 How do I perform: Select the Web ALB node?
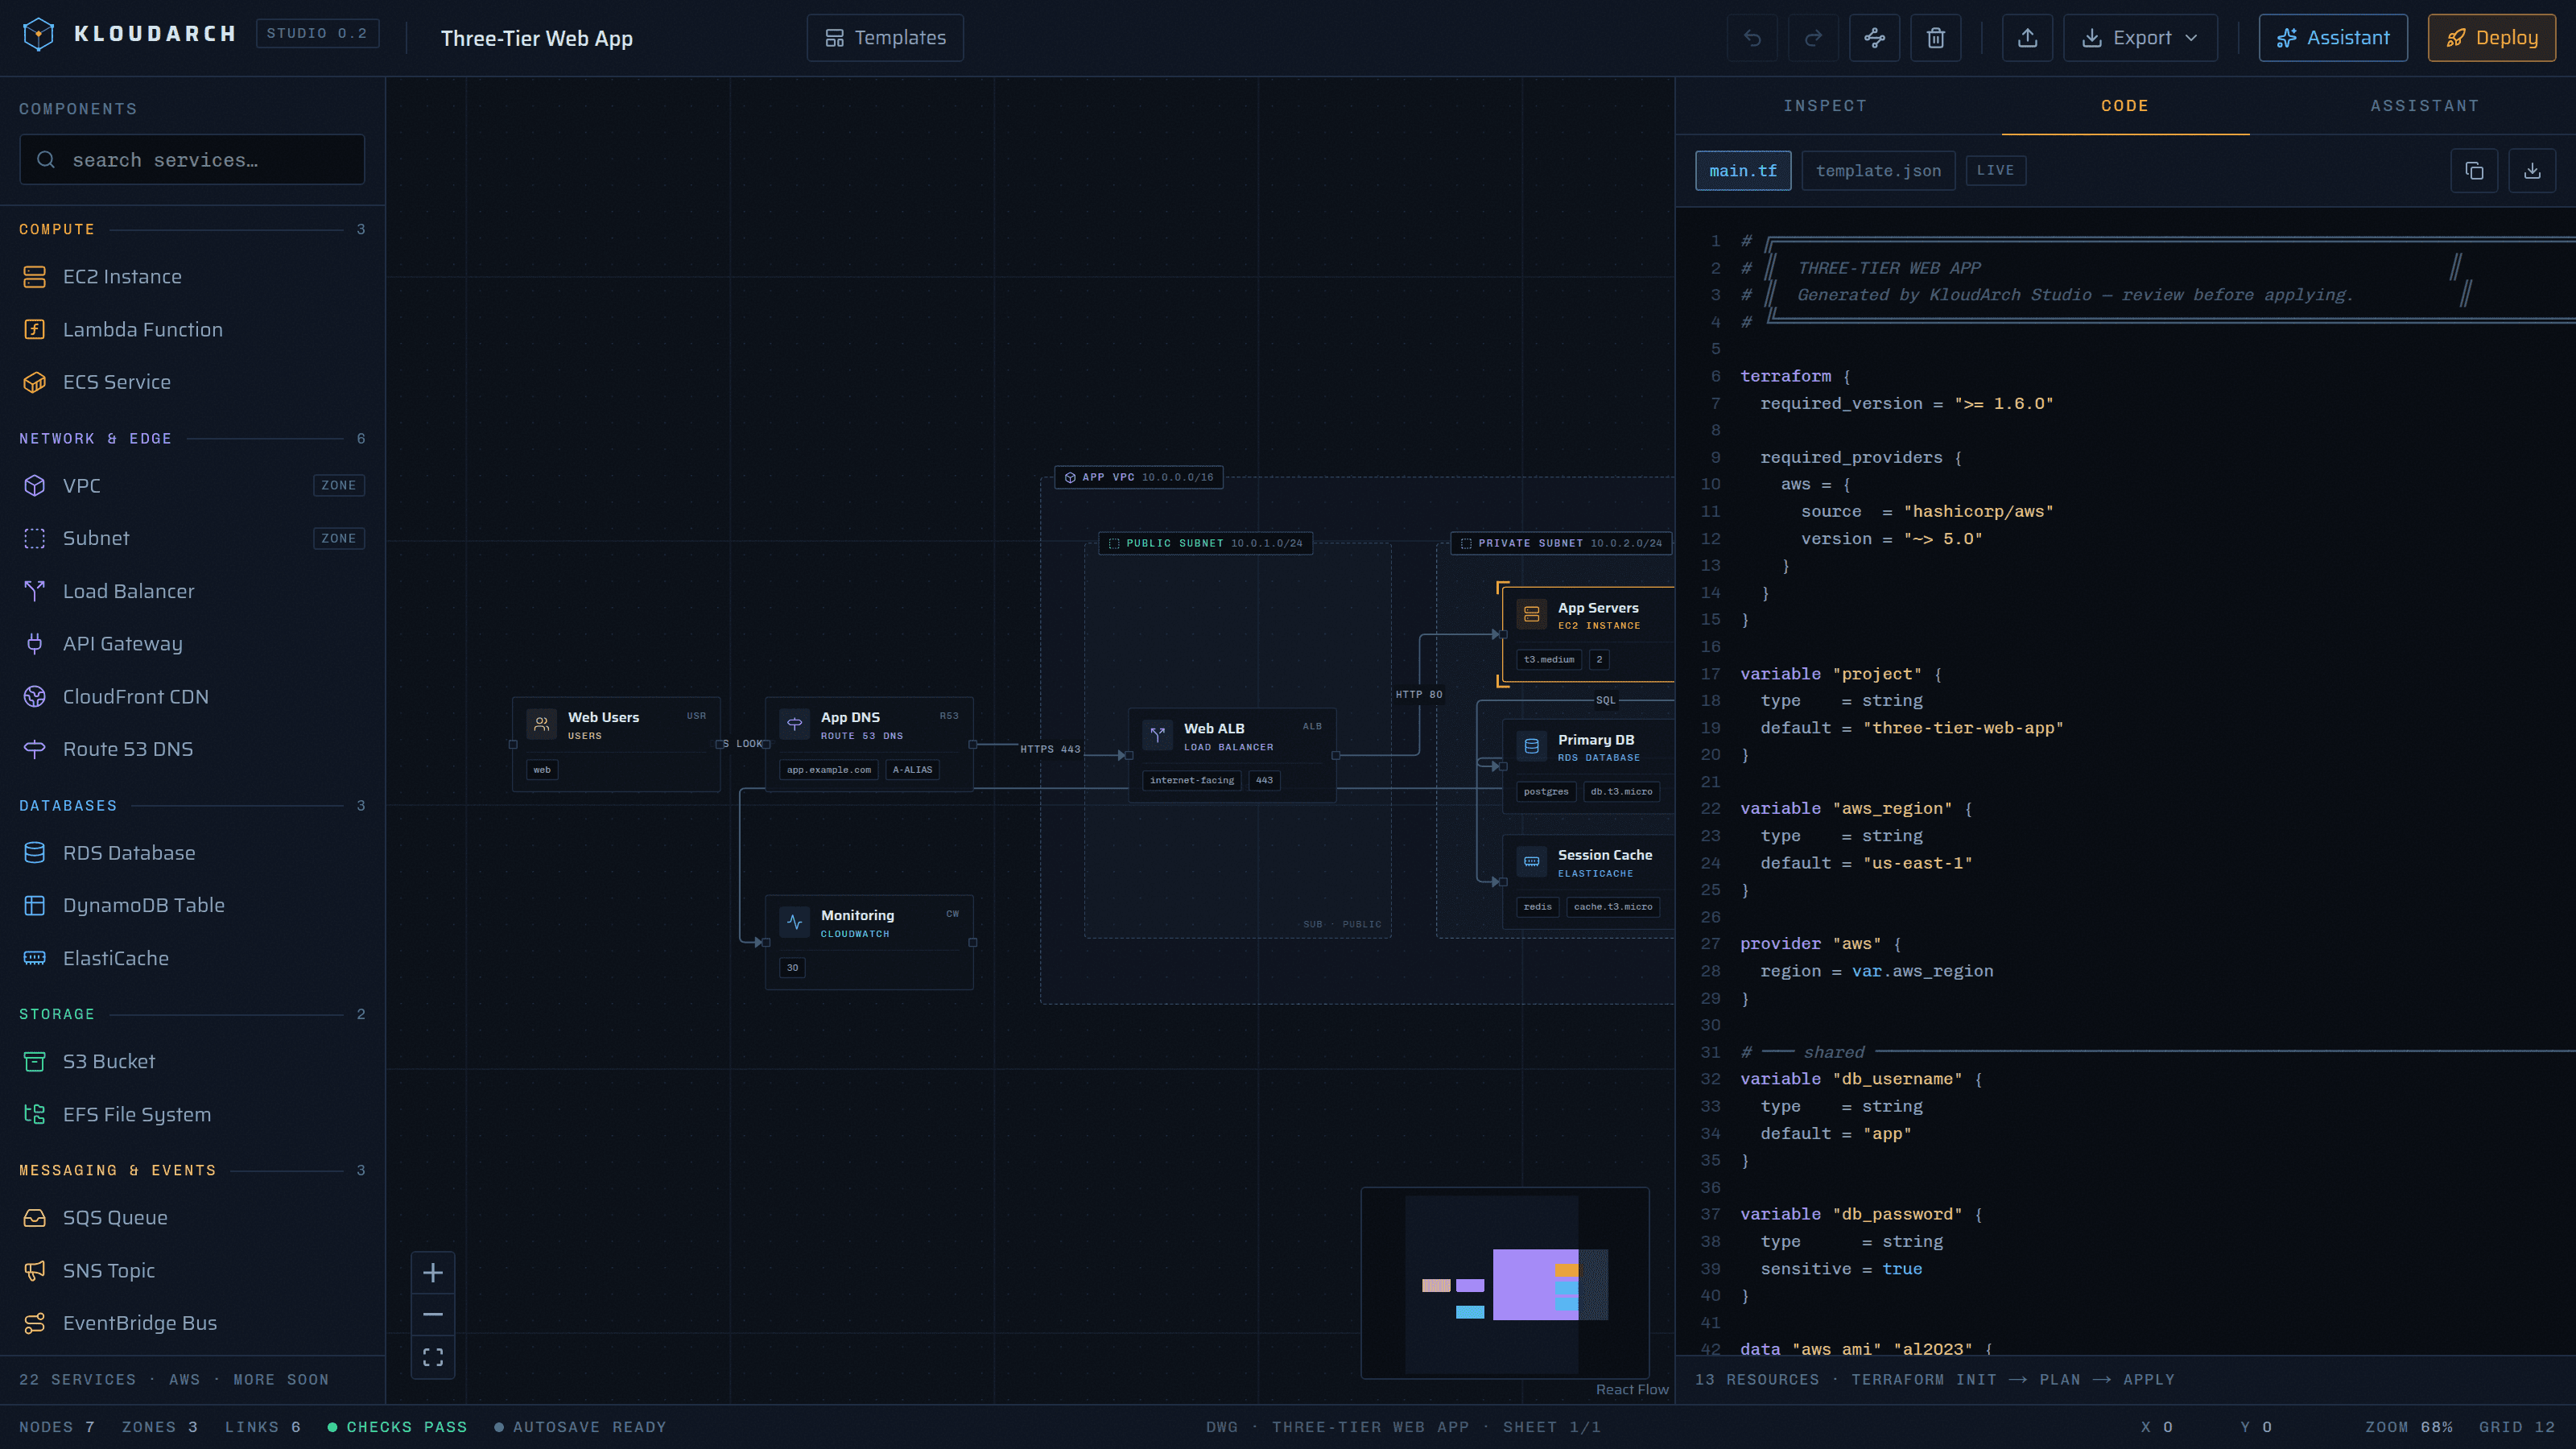[1232, 755]
